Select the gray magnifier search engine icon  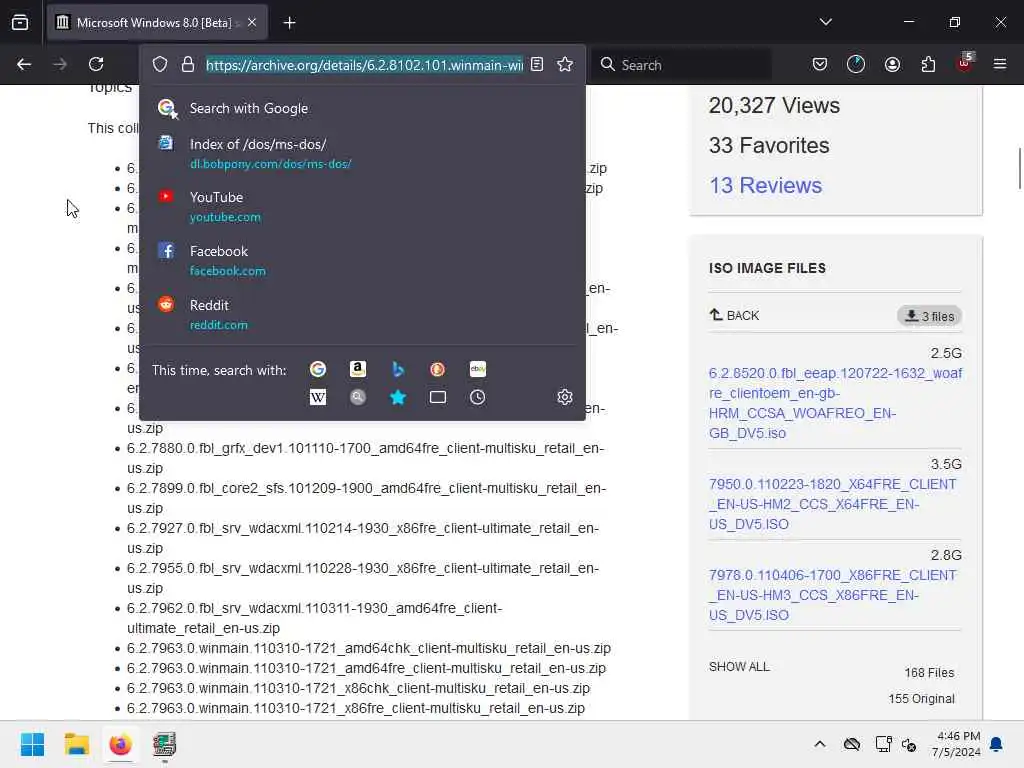pyautogui.click(x=358, y=397)
